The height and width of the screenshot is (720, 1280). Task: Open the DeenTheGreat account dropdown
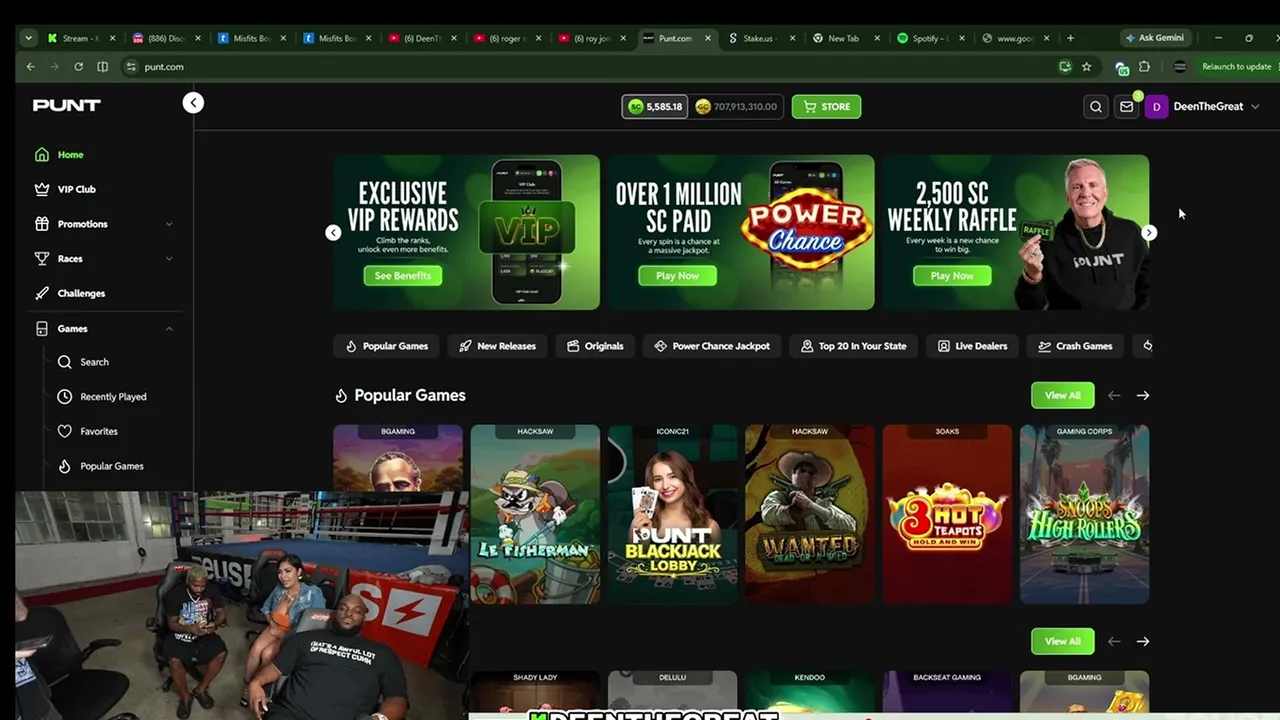[x=1255, y=107]
